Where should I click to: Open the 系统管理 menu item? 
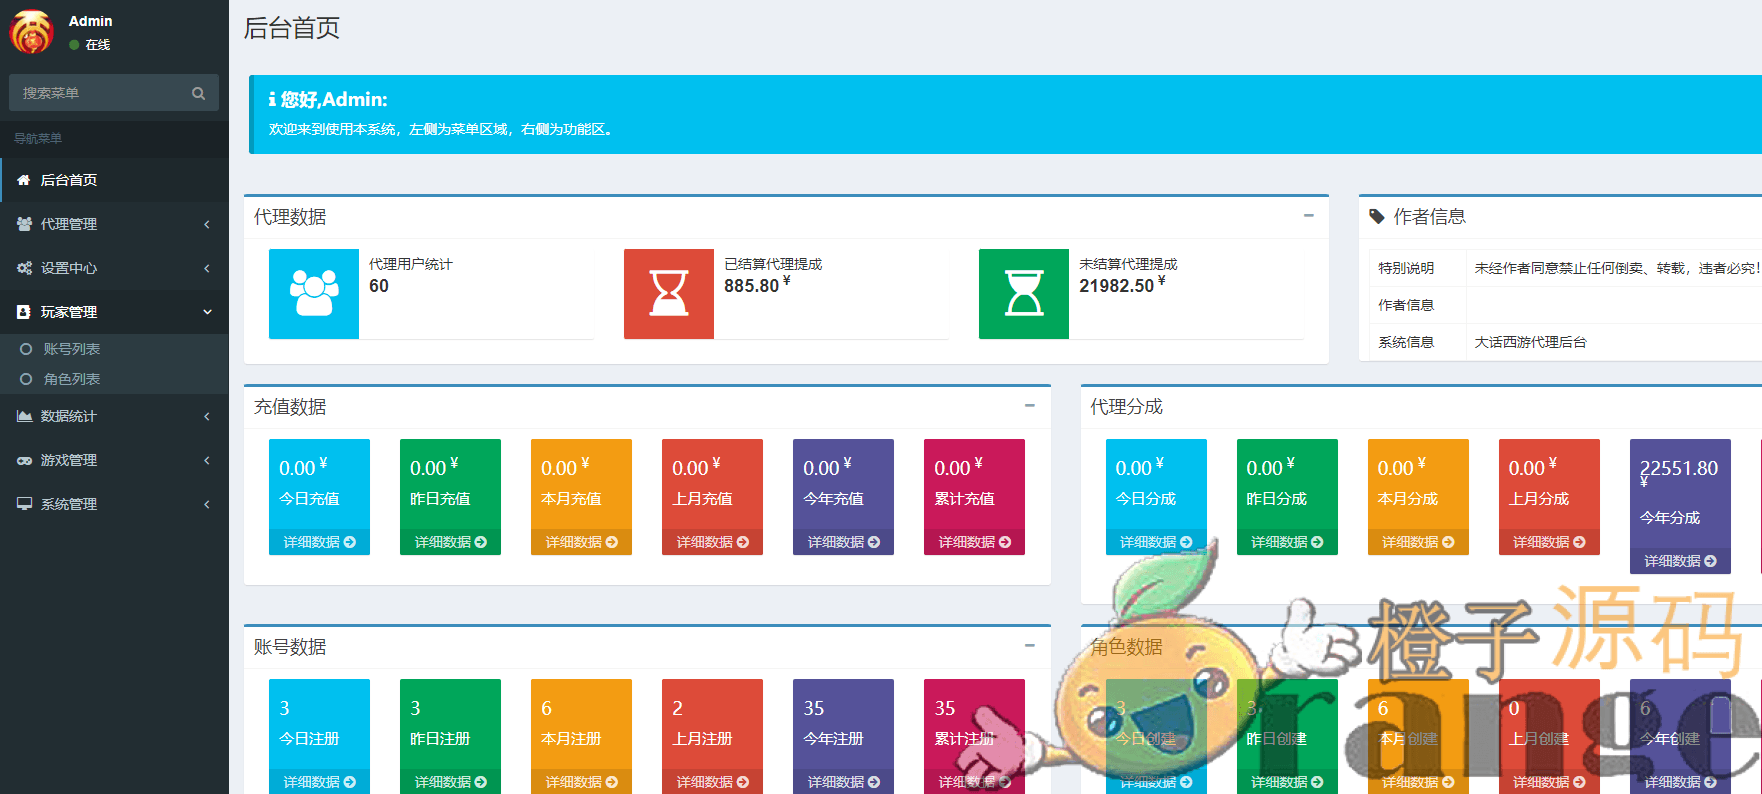pos(114,504)
